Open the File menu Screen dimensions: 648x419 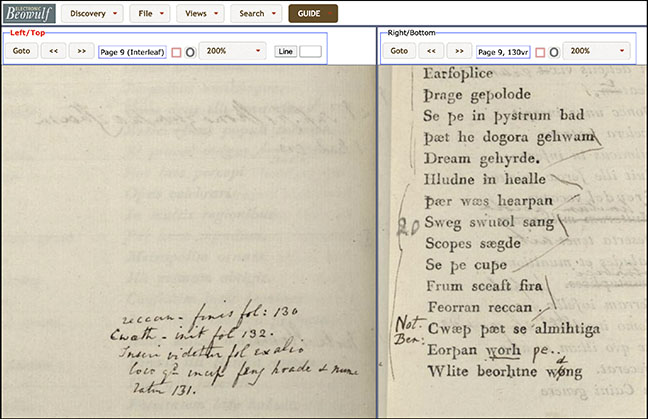[150, 14]
